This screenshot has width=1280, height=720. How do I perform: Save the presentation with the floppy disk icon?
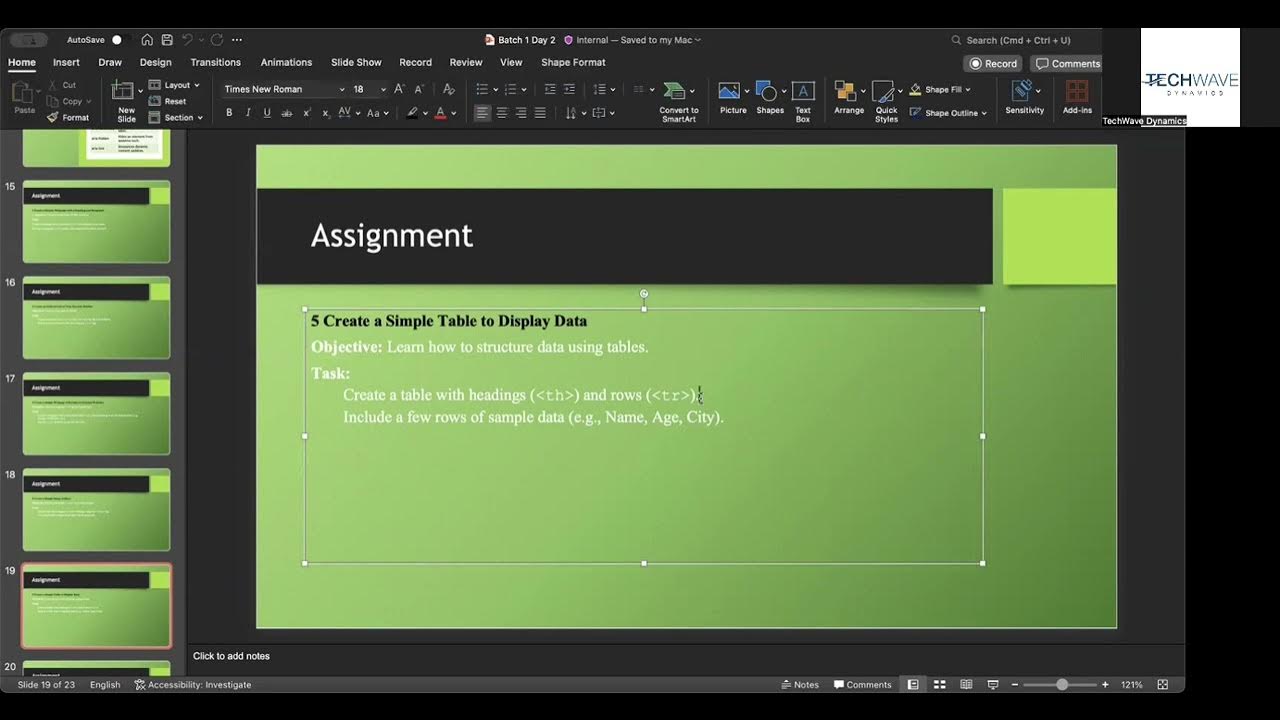click(167, 40)
